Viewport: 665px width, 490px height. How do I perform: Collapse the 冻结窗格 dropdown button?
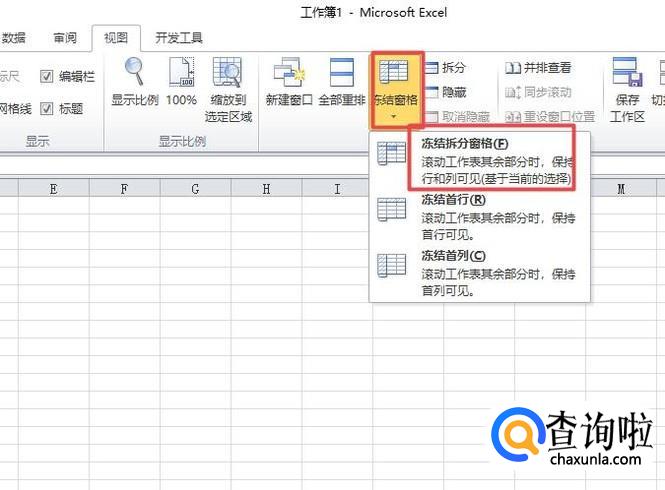[x=394, y=90]
